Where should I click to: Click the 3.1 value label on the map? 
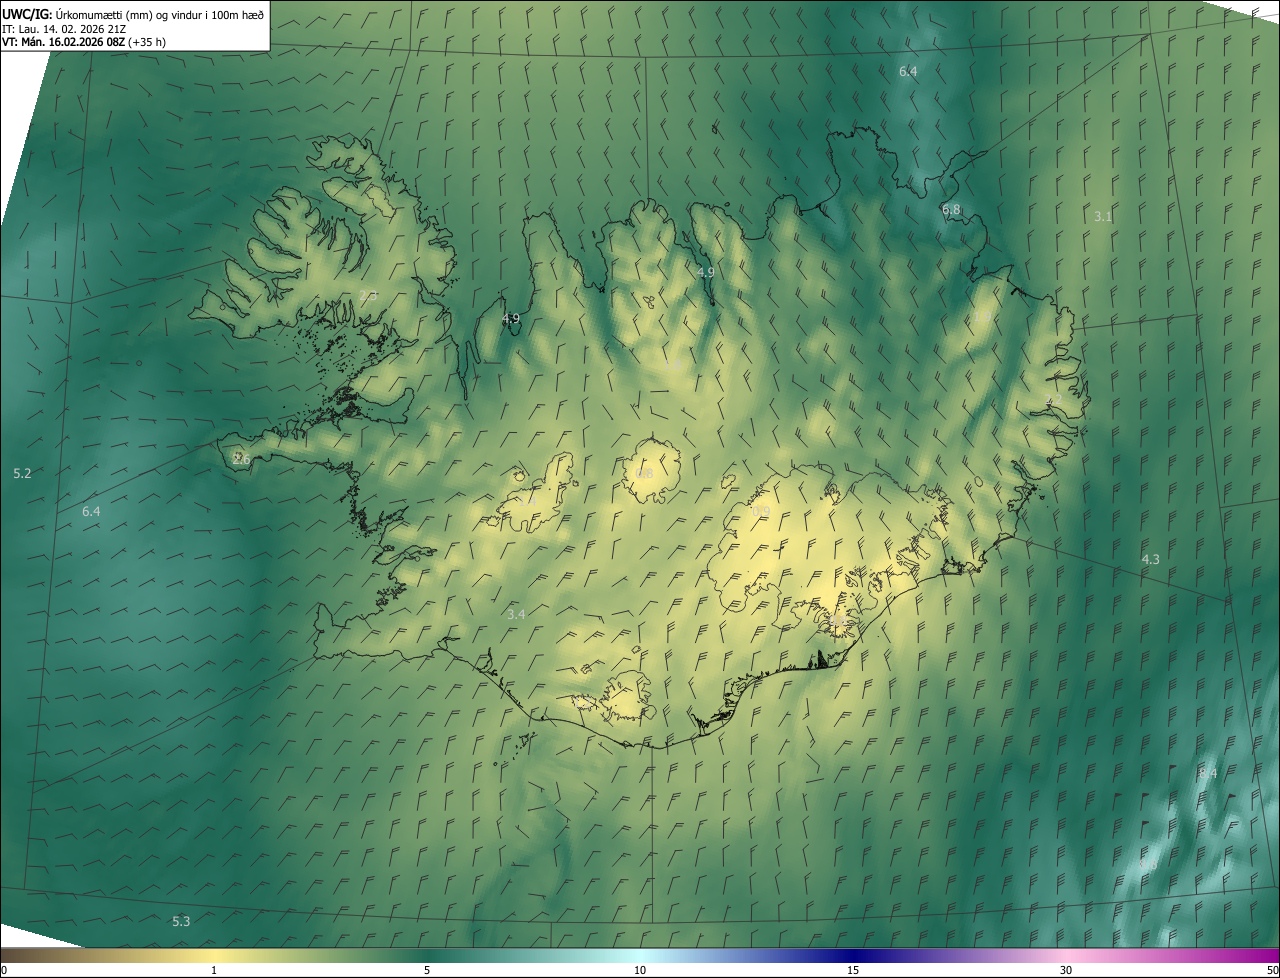(x=1103, y=216)
